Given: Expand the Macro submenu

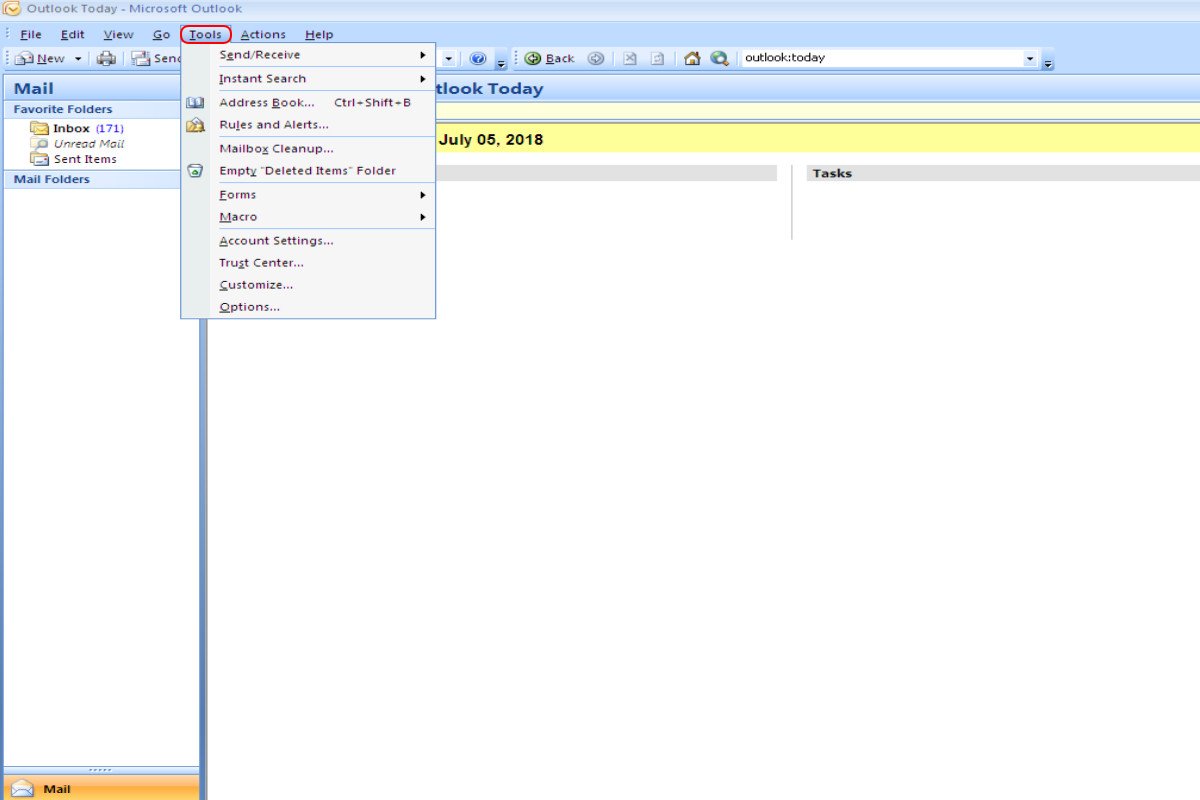Looking at the screenshot, I should [308, 217].
